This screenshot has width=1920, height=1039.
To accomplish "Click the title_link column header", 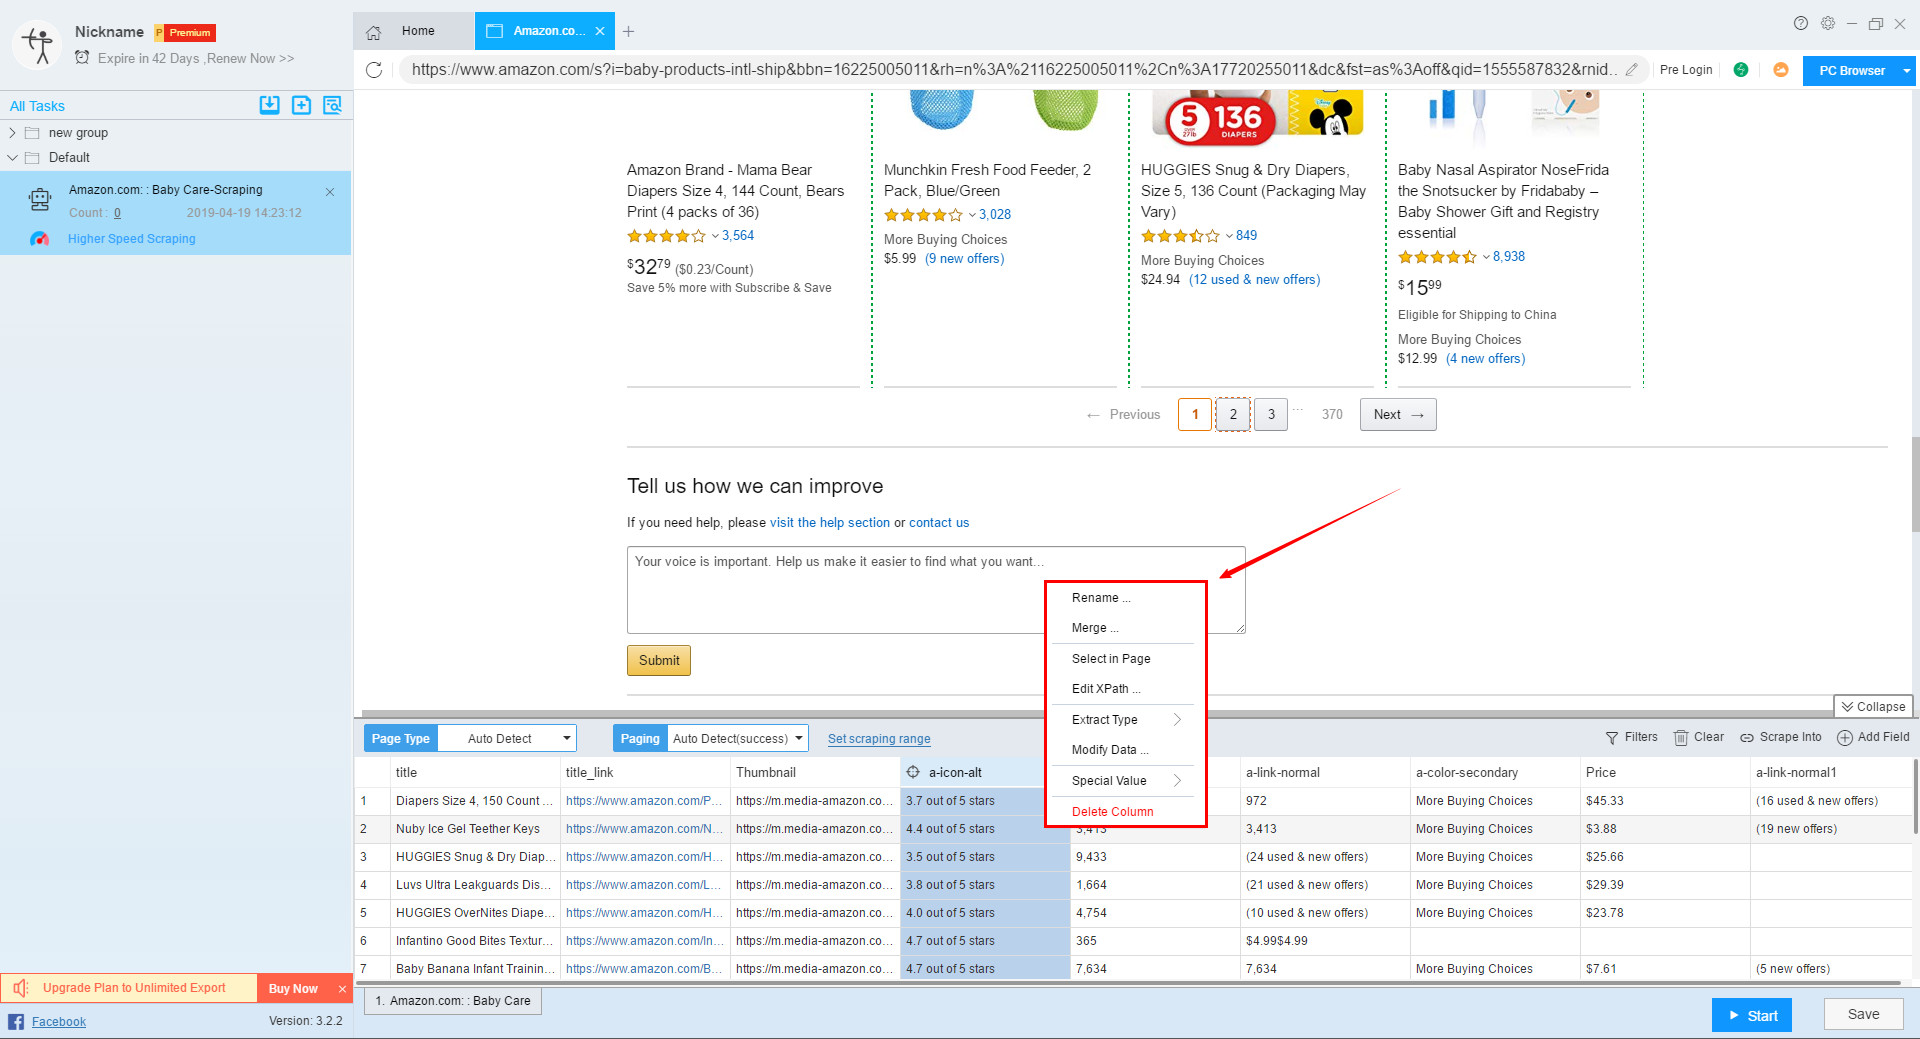I will pyautogui.click(x=645, y=773).
